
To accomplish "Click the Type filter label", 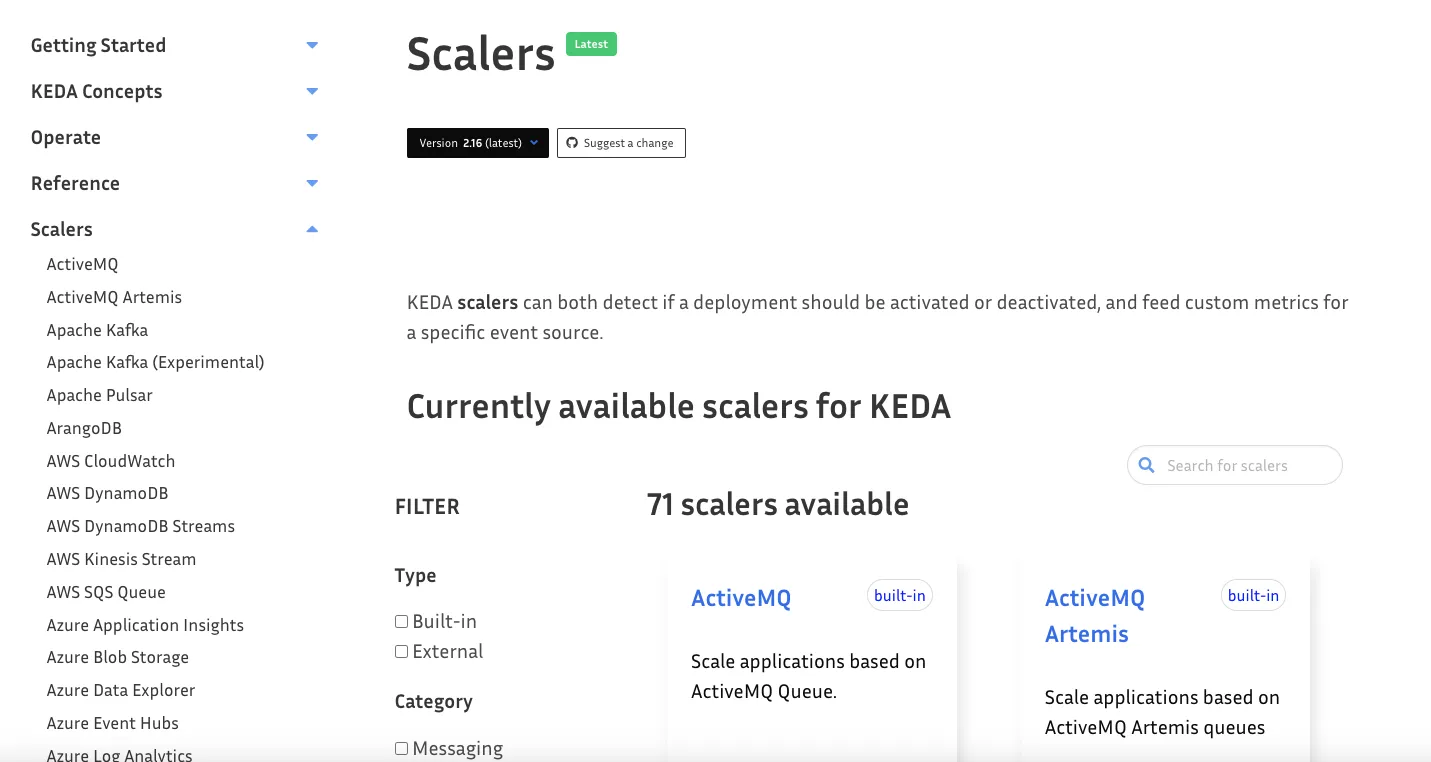I will click(415, 576).
